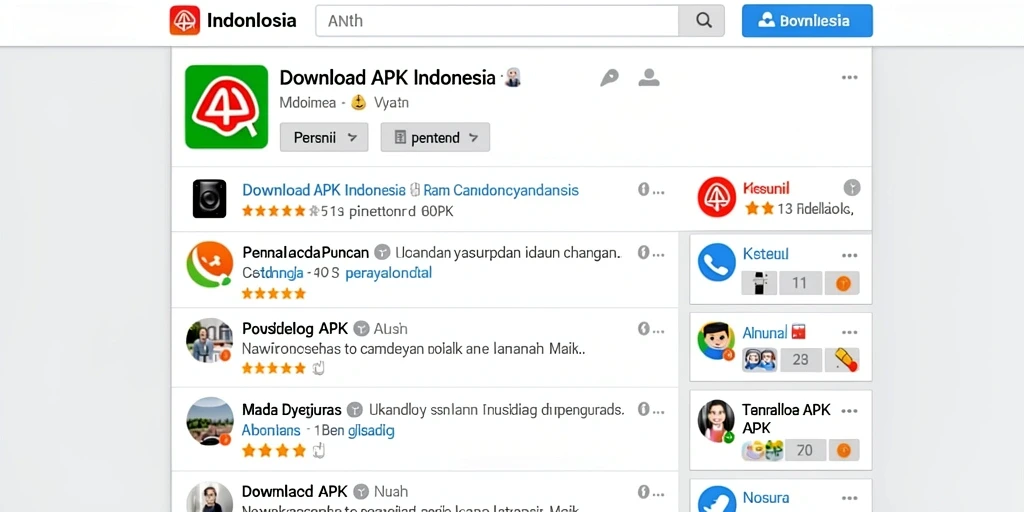This screenshot has height=512, width=1024.
Task: Click verified badge next to Mada Dyetjuras
Action: pos(355,410)
